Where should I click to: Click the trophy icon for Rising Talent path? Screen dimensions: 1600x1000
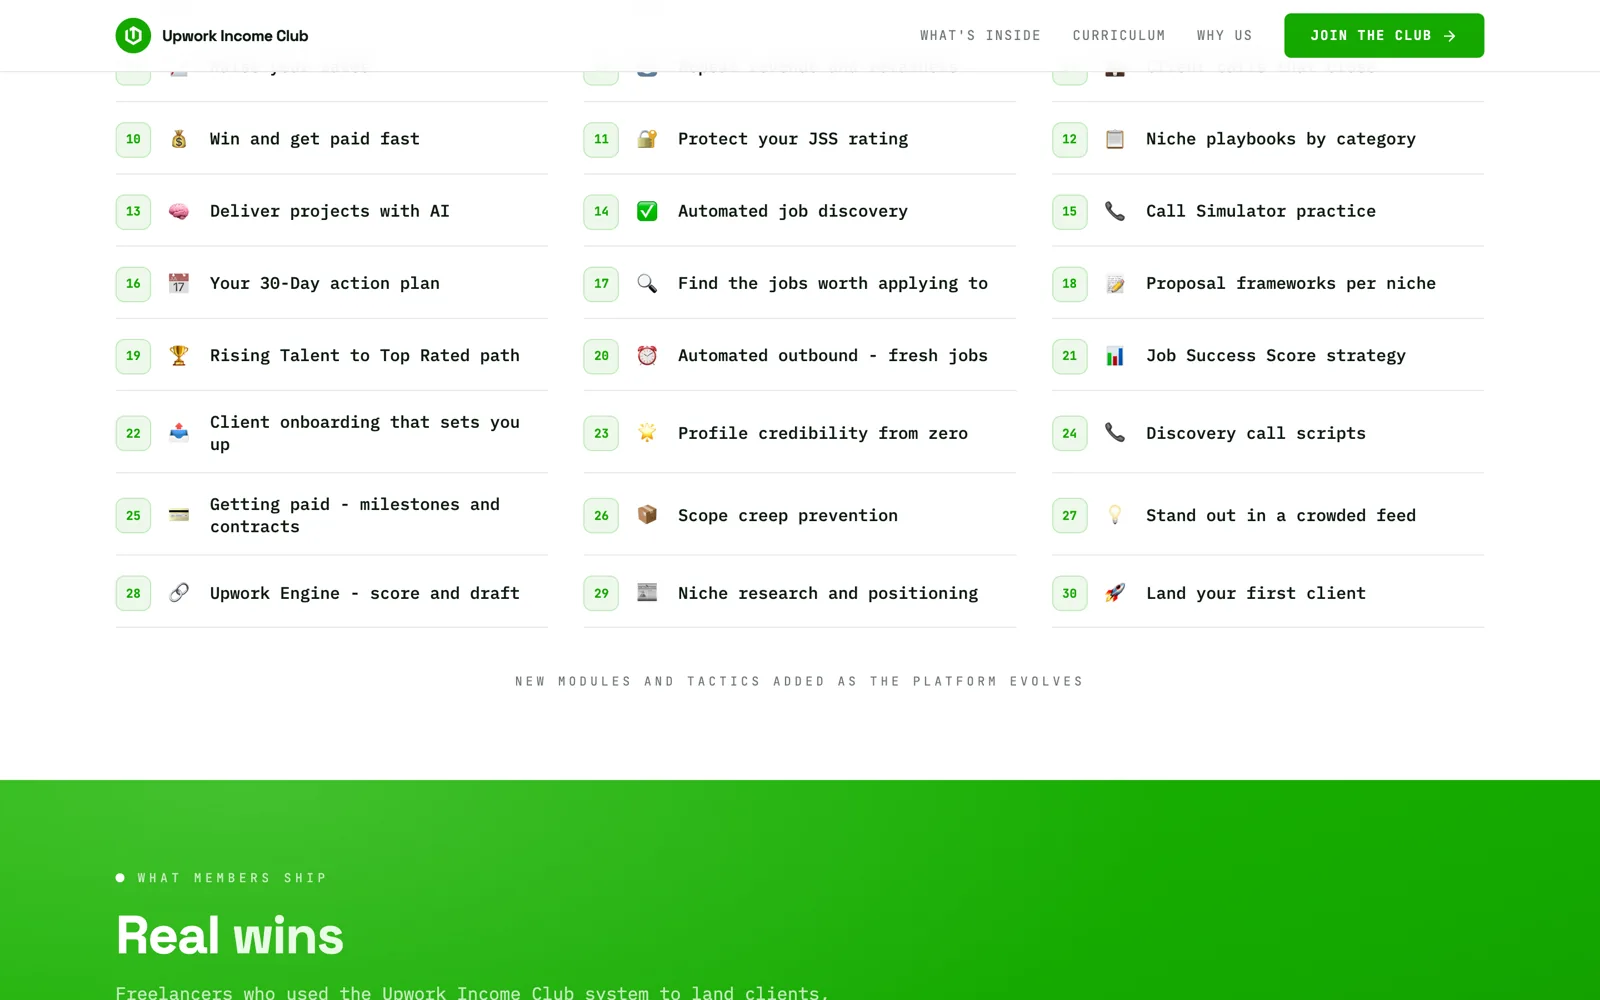point(179,355)
